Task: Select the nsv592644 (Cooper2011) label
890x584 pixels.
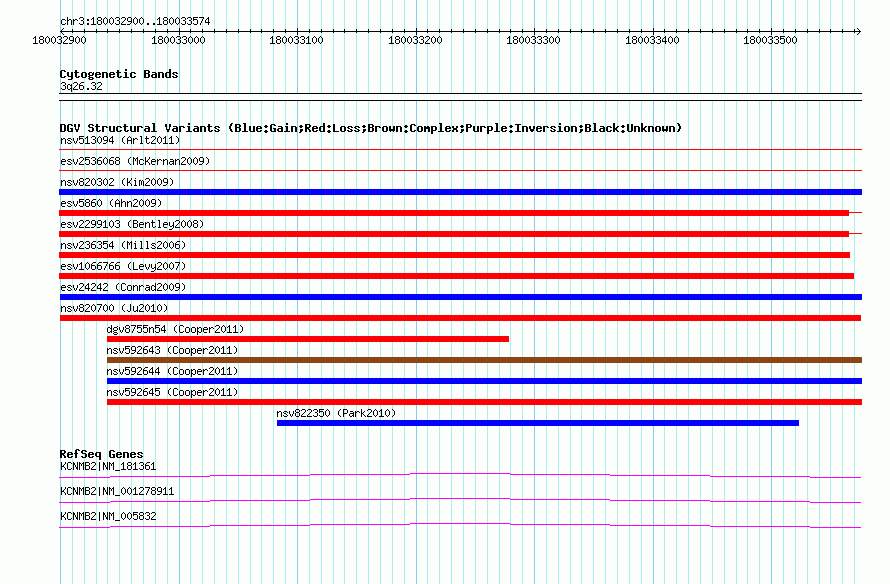Action: [x=172, y=371]
